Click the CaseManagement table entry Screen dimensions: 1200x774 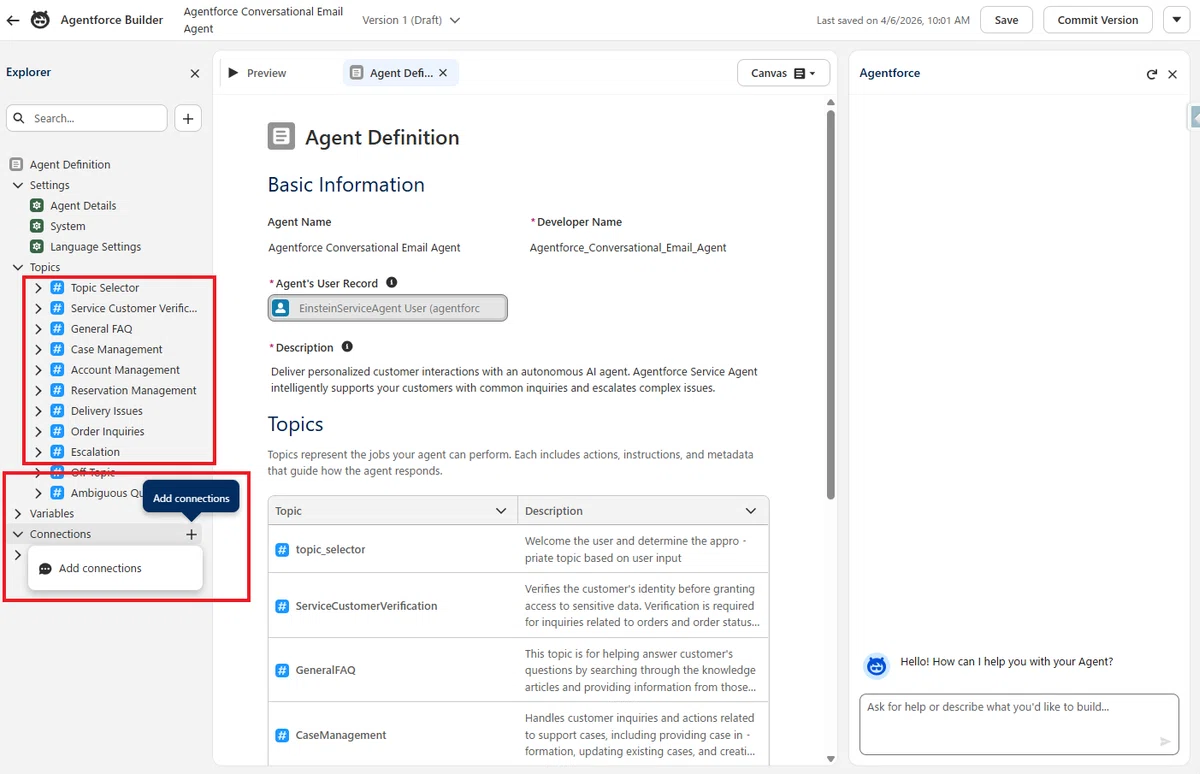[340, 735]
